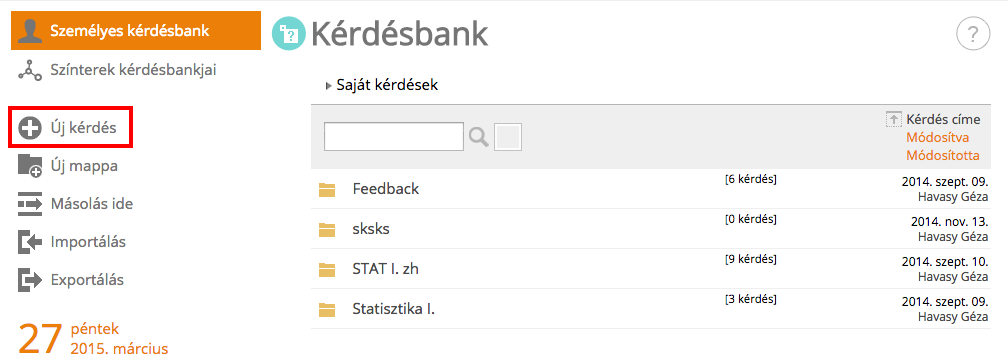Toggle sort direction arrow next to Kérdés címe
The width and height of the screenshot is (1008, 363).
(894, 120)
